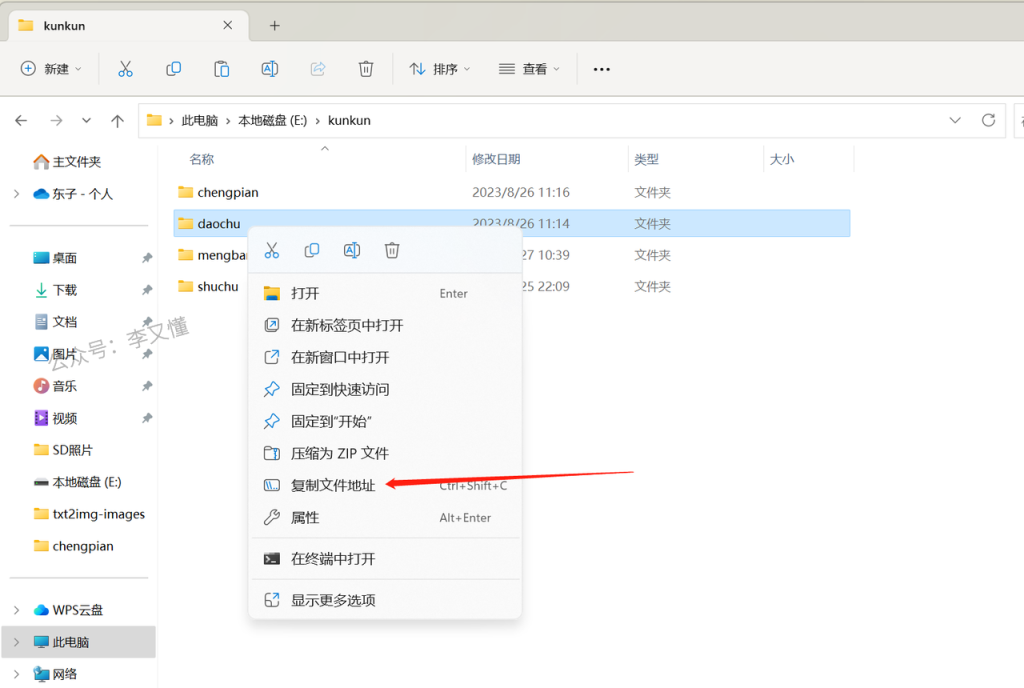Viewport: 1024px width, 688px height.
Task: Click the paste icon in the toolbar
Action: coord(221,69)
